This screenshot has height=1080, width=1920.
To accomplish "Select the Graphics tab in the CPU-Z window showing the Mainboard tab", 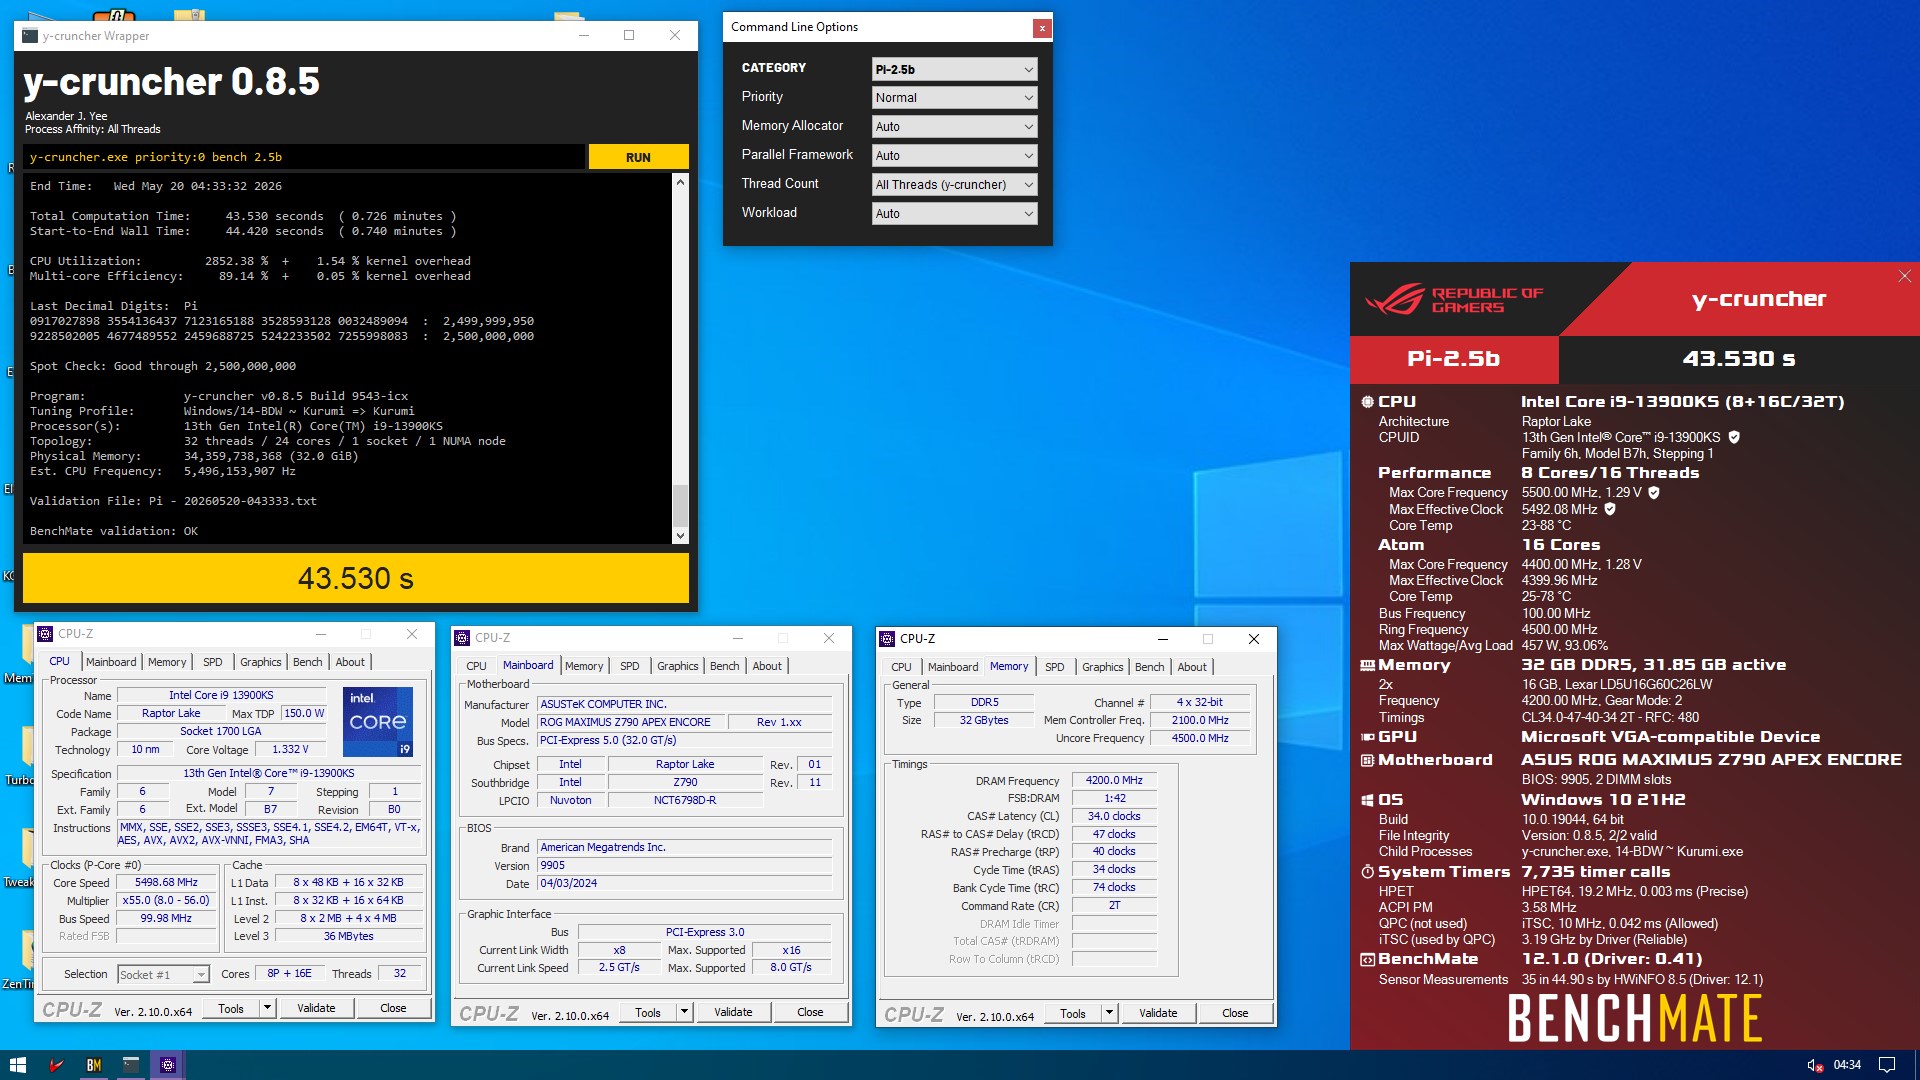I will (x=677, y=666).
